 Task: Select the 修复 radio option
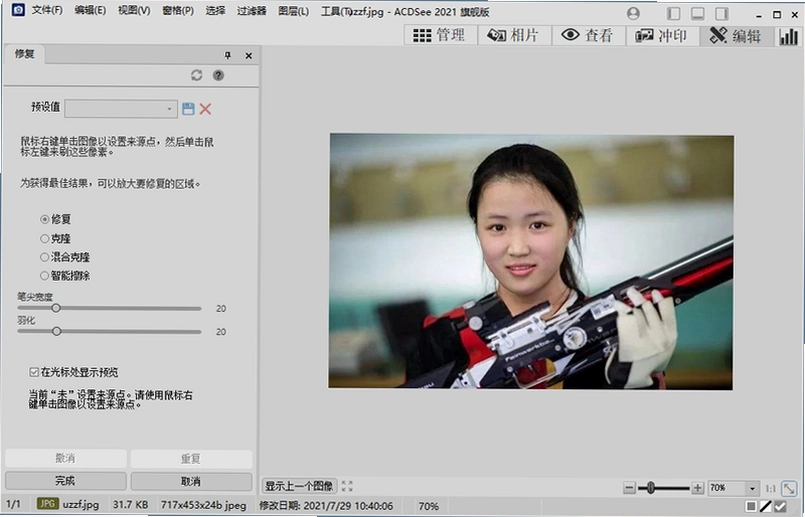(55, 219)
